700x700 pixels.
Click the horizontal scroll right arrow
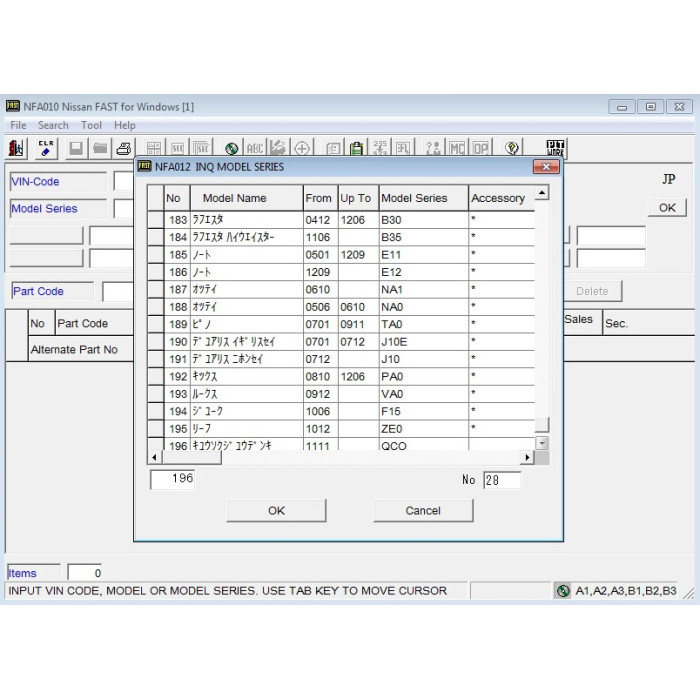[528, 458]
